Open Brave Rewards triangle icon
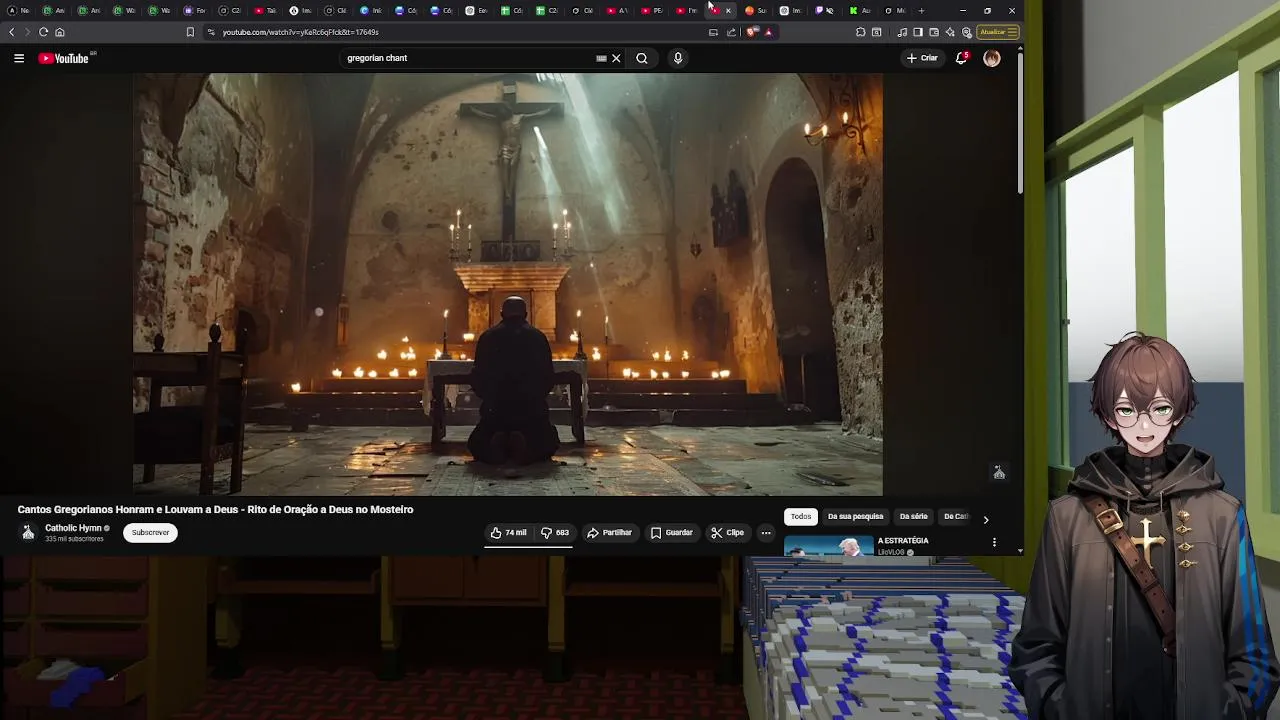The image size is (1280, 720). click(x=768, y=32)
